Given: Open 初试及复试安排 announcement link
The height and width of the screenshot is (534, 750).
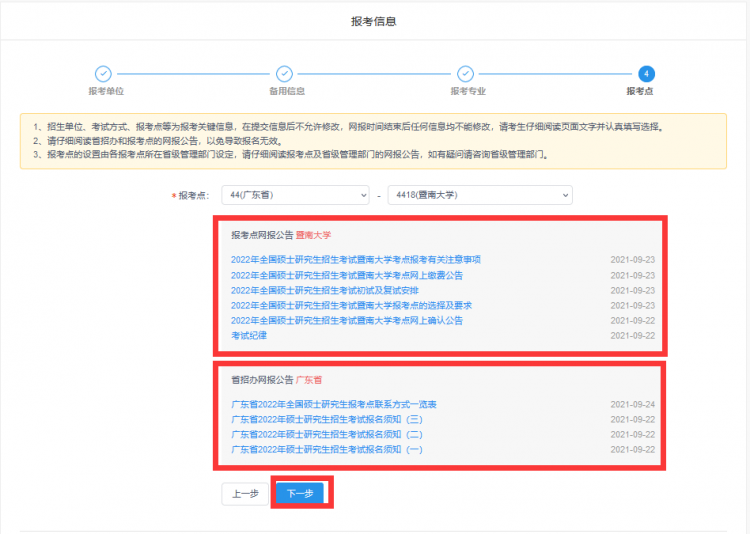Looking at the screenshot, I should [x=325, y=290].
